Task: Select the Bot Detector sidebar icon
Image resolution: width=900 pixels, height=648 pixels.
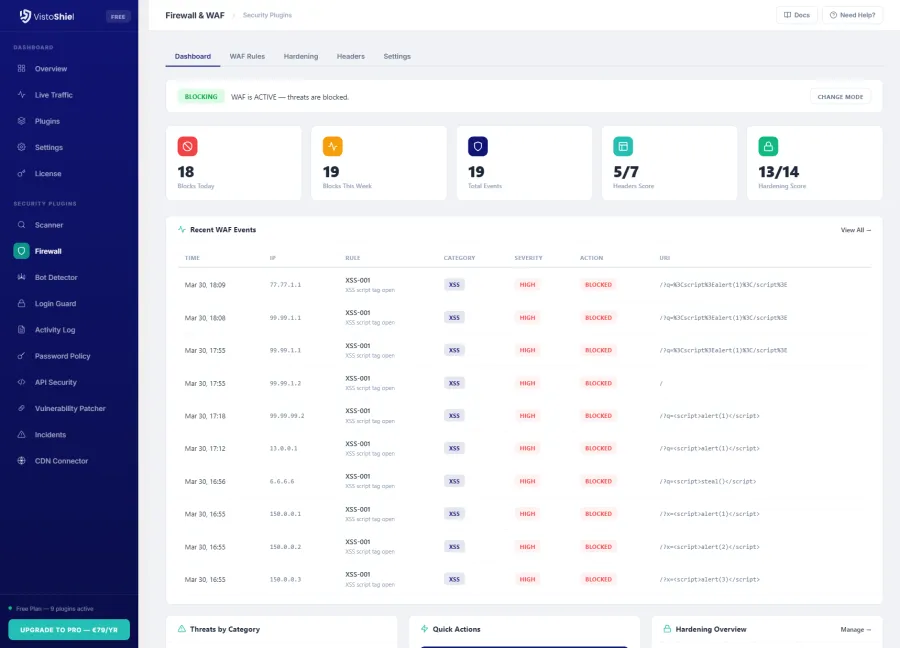Action: coord(57,277)
